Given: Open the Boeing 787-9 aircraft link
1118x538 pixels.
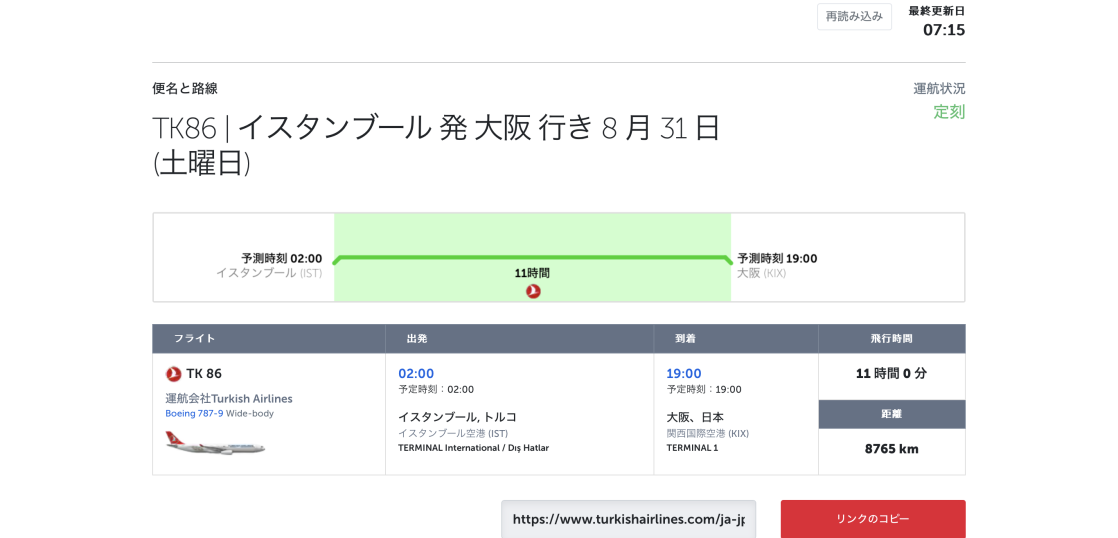Looking at the screenshot, I should [194, 413].
